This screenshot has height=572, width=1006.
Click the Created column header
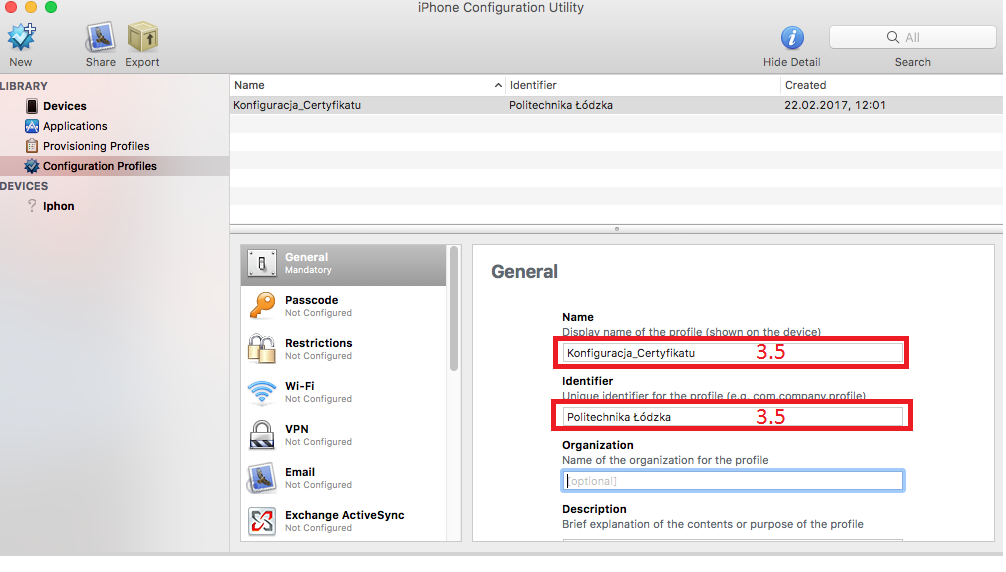[x=891, y=85]
